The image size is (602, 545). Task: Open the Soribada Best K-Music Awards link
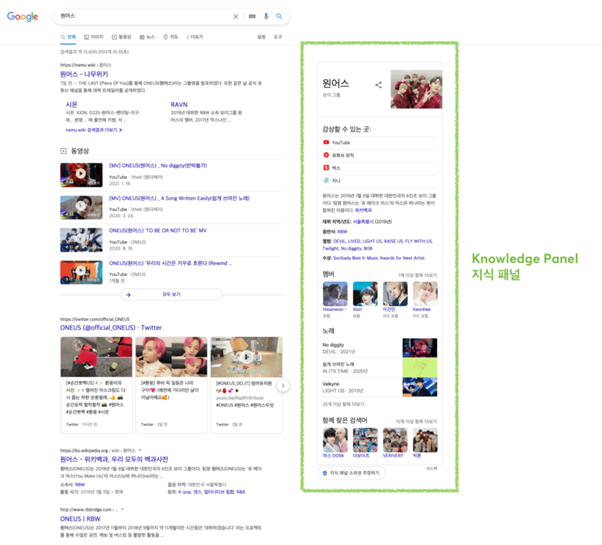[x=379, y=258]
